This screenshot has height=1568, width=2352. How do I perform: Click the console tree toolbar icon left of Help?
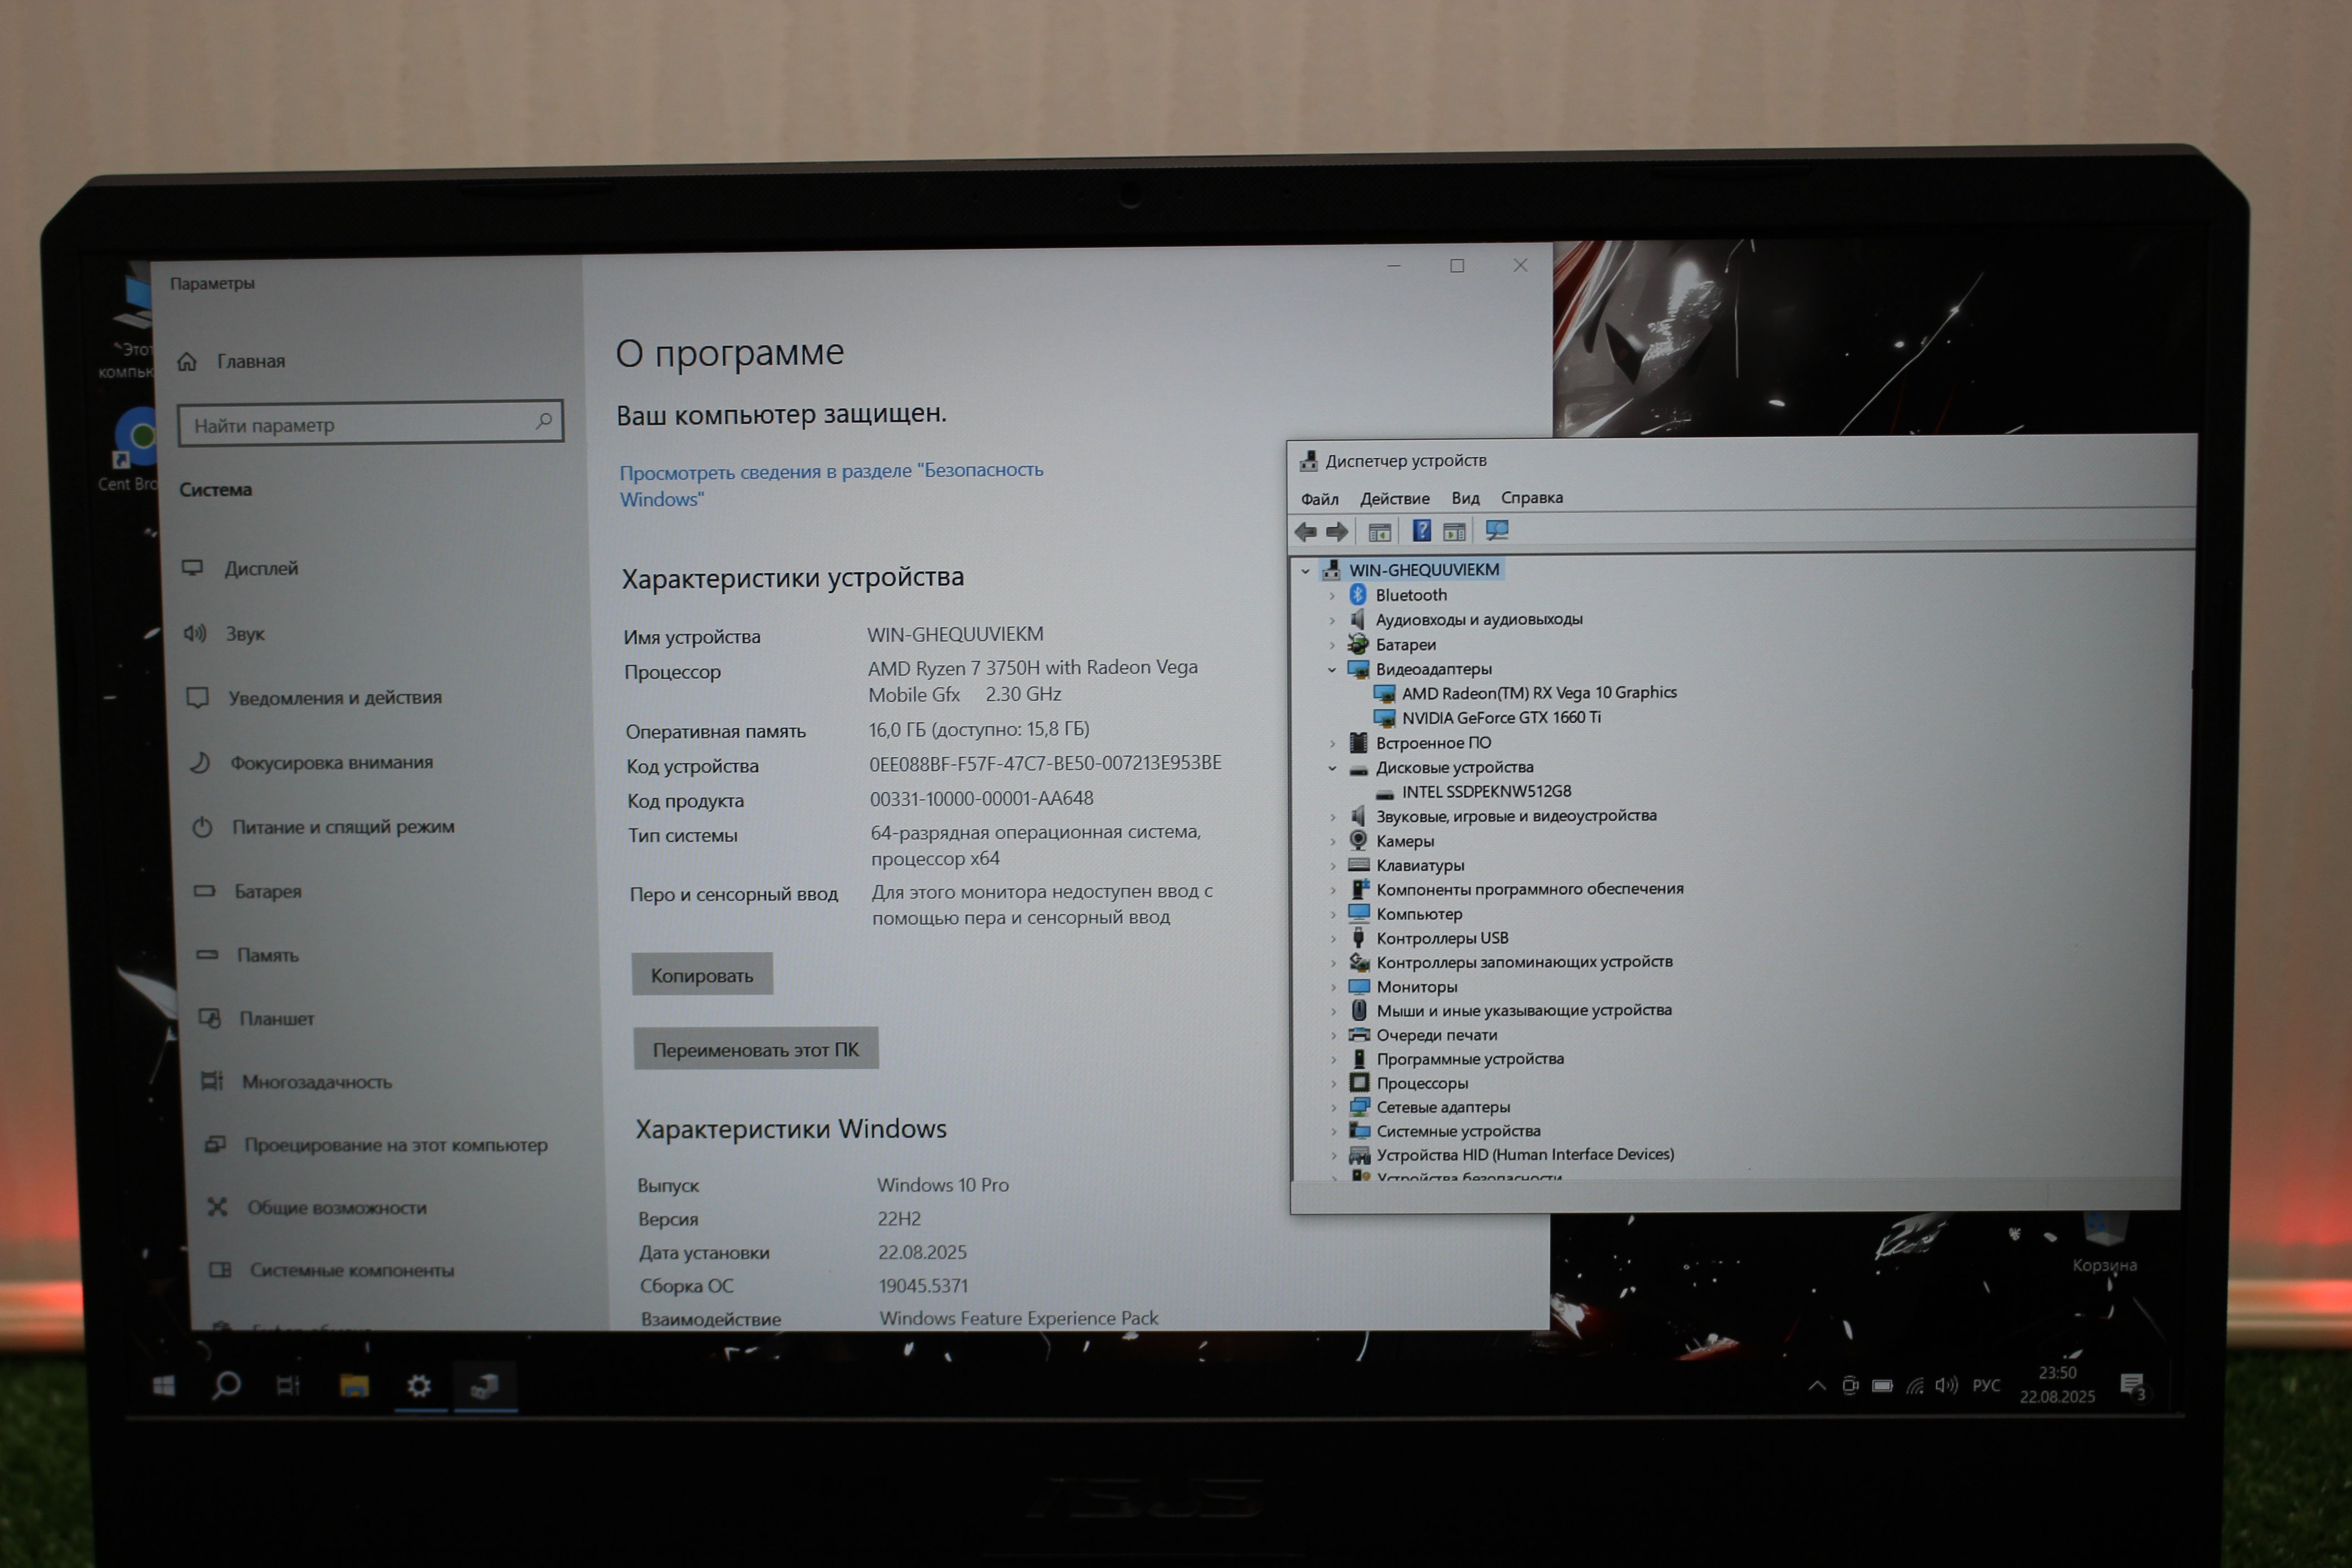(1380, 532)
